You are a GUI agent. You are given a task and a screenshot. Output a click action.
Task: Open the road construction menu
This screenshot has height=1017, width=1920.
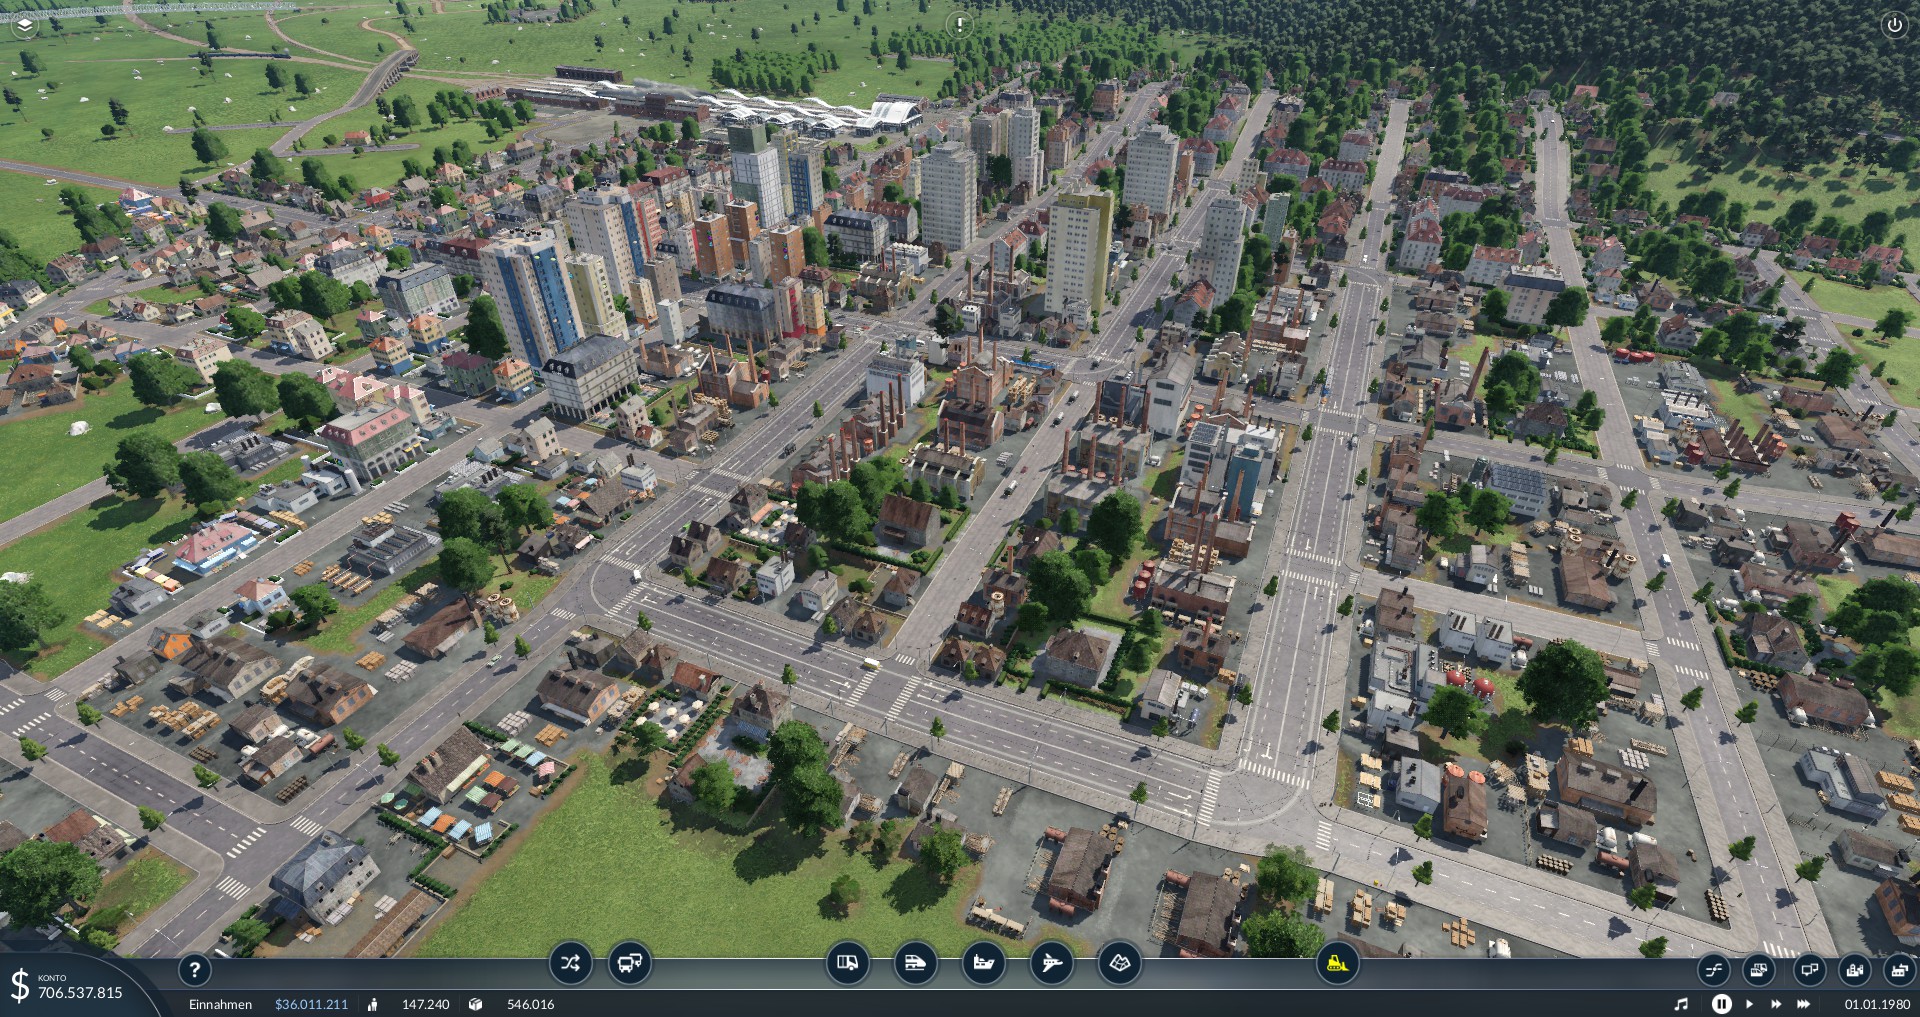(847, 964)
